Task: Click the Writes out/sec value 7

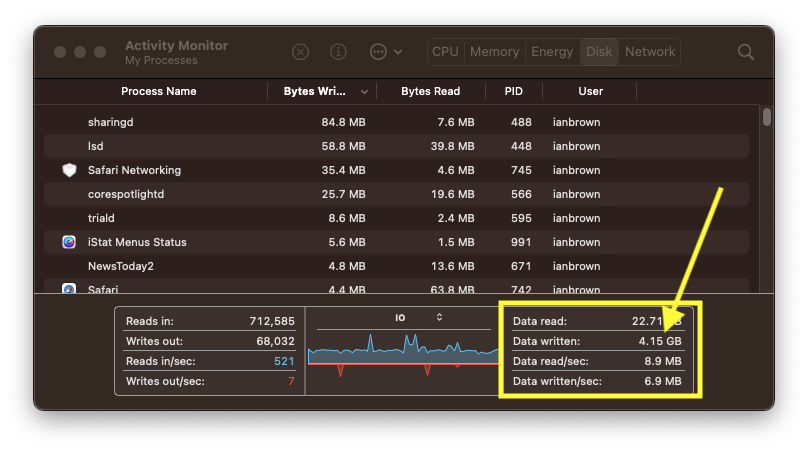Action: [291, 381]
